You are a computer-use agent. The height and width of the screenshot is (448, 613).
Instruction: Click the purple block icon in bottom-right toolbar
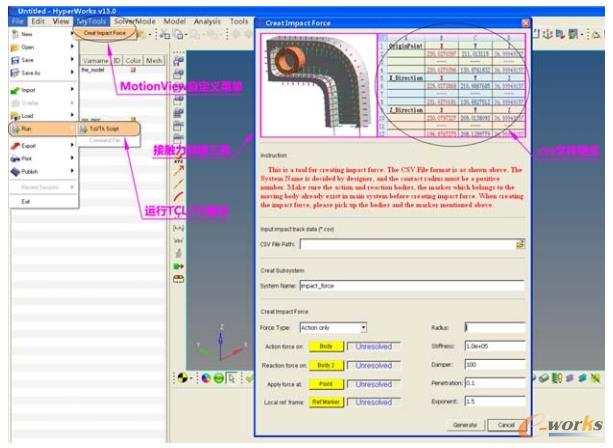(570, 378)
